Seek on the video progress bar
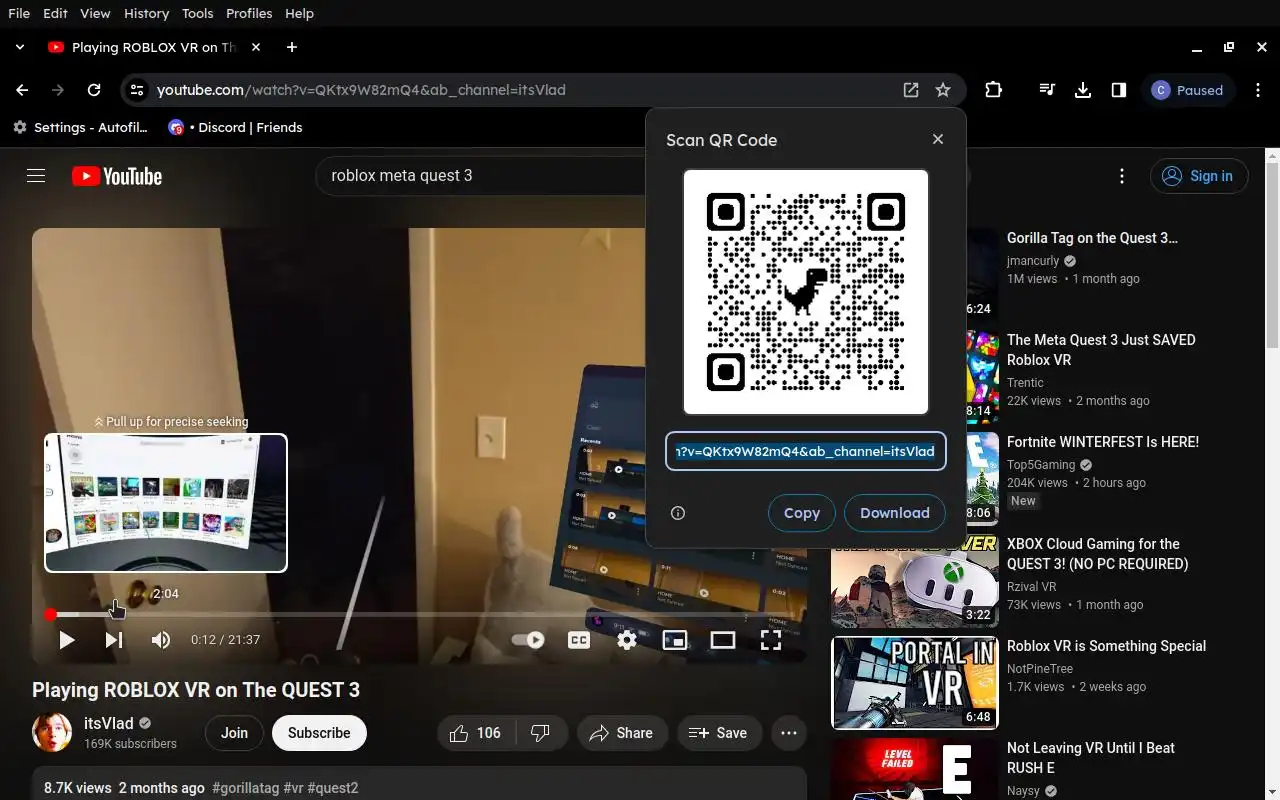Viewport: 1280px width, 800px height. click(419, 614)
